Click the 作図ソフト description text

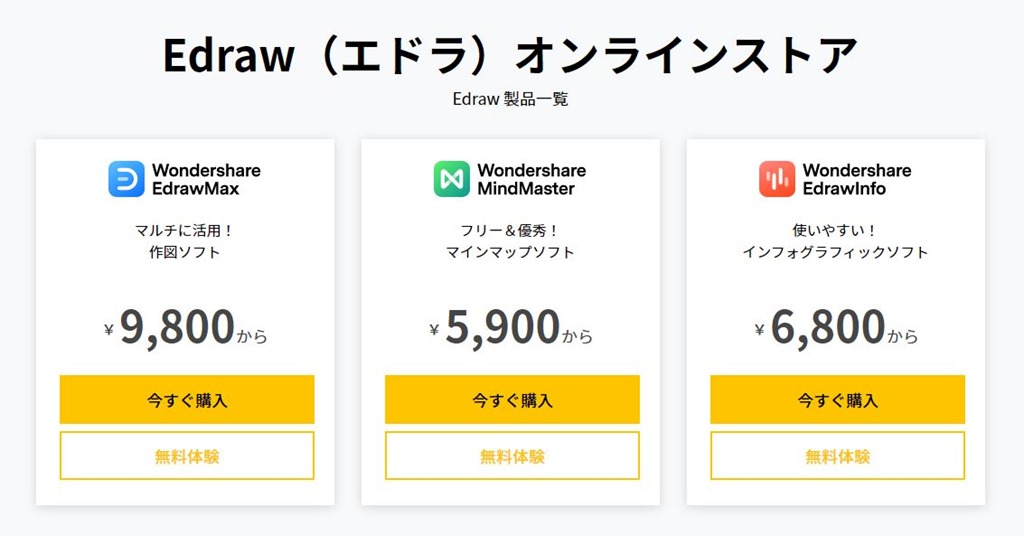tap(185, 252)
